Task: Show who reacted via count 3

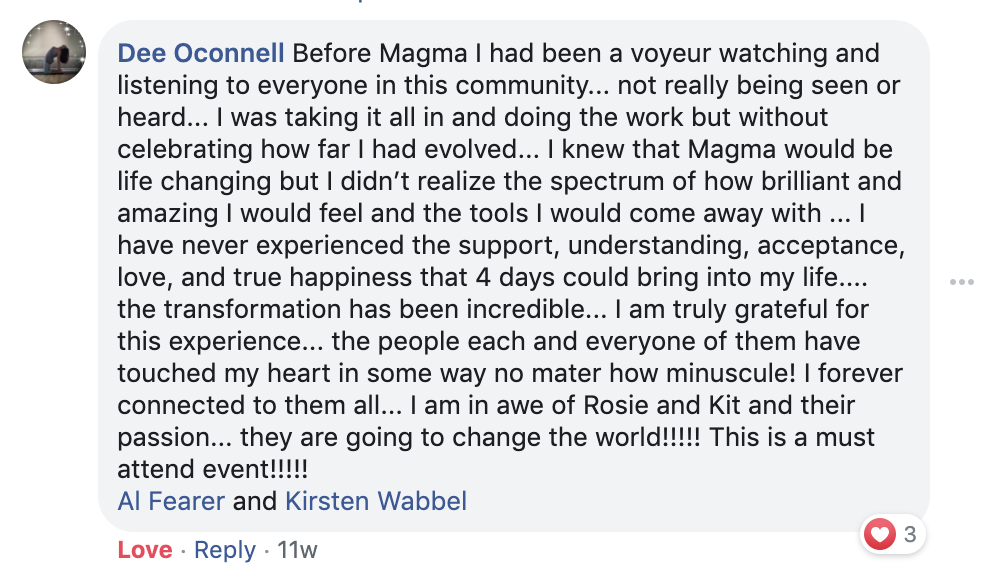Action: click(909, 536)
